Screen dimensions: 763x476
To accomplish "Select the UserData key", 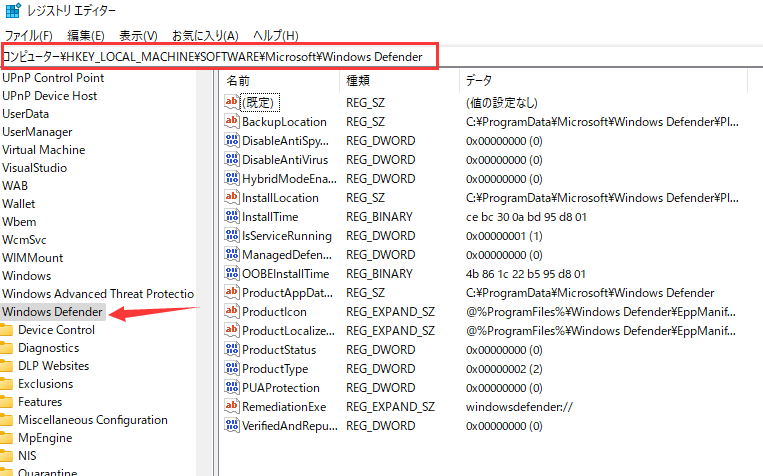I will 25,113.
